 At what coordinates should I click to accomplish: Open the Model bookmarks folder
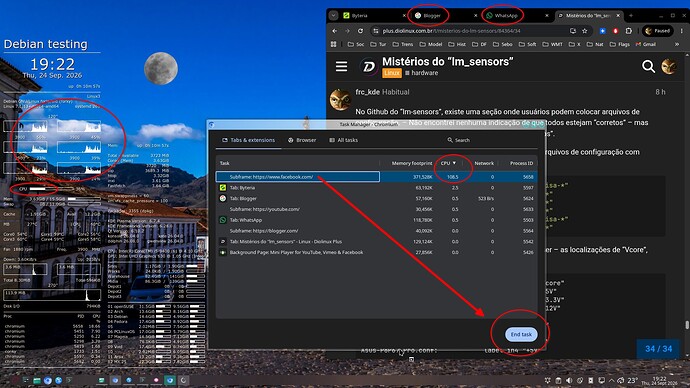[430, 44]
